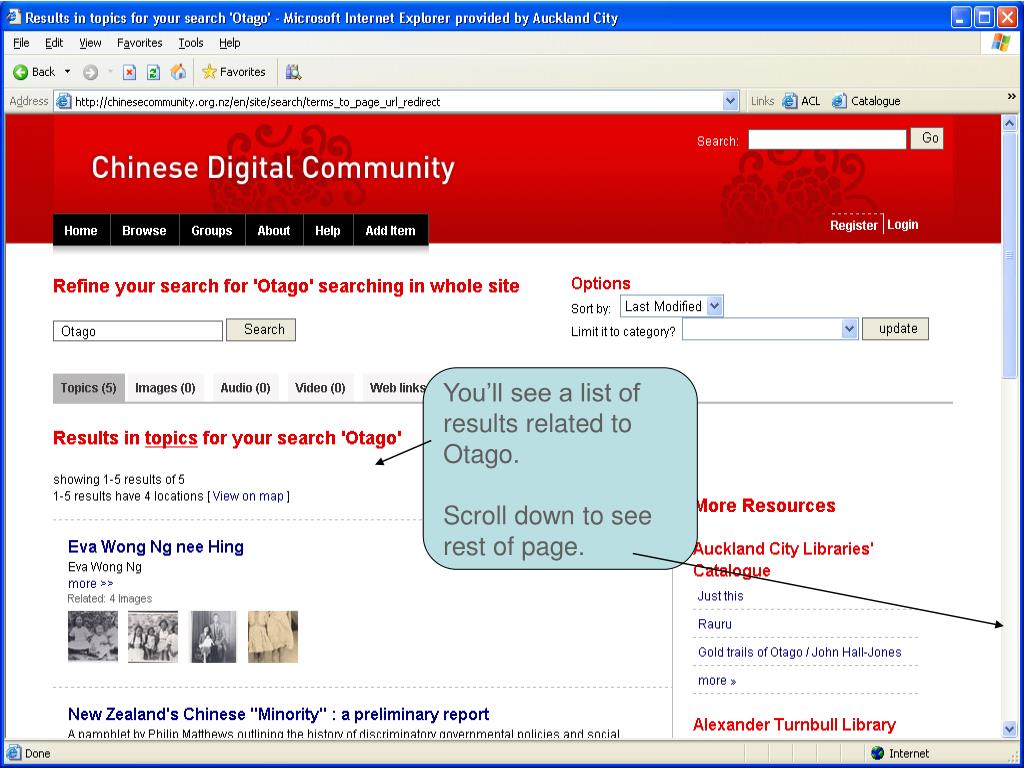Click the Login link
1024x768 pixels.
pos(903,225)
